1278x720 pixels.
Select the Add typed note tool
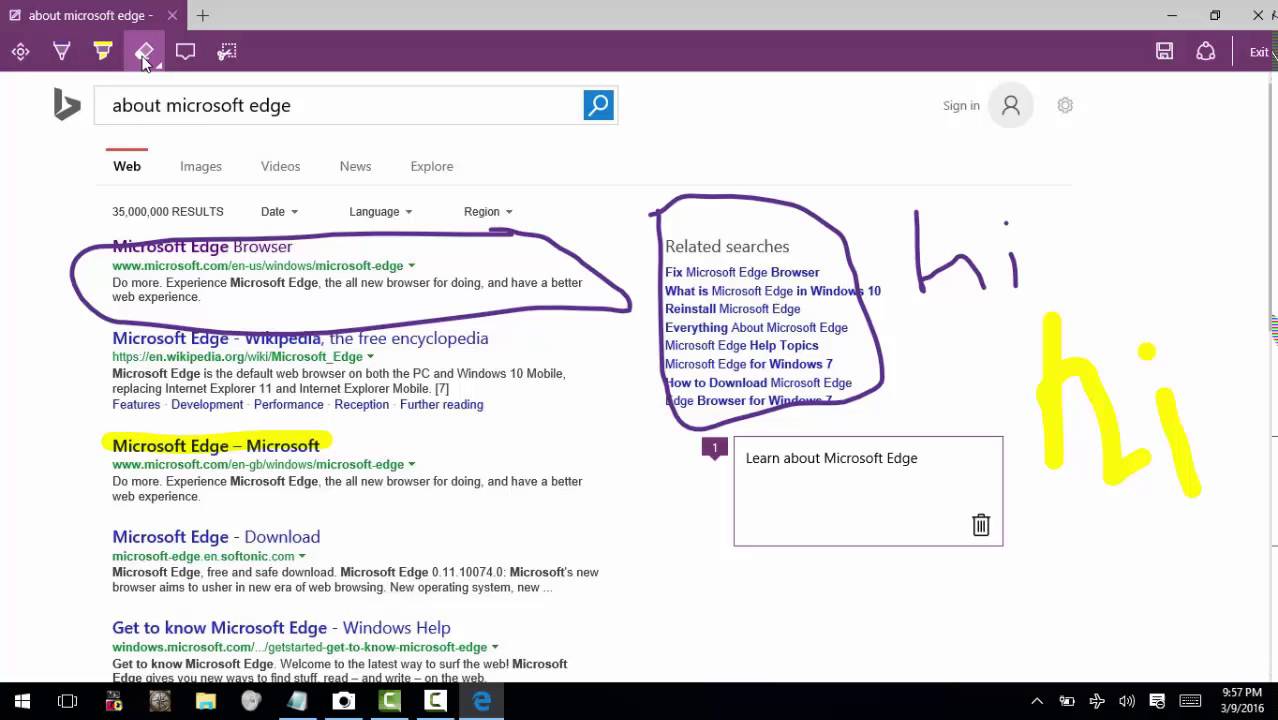(x=185, y=51)
